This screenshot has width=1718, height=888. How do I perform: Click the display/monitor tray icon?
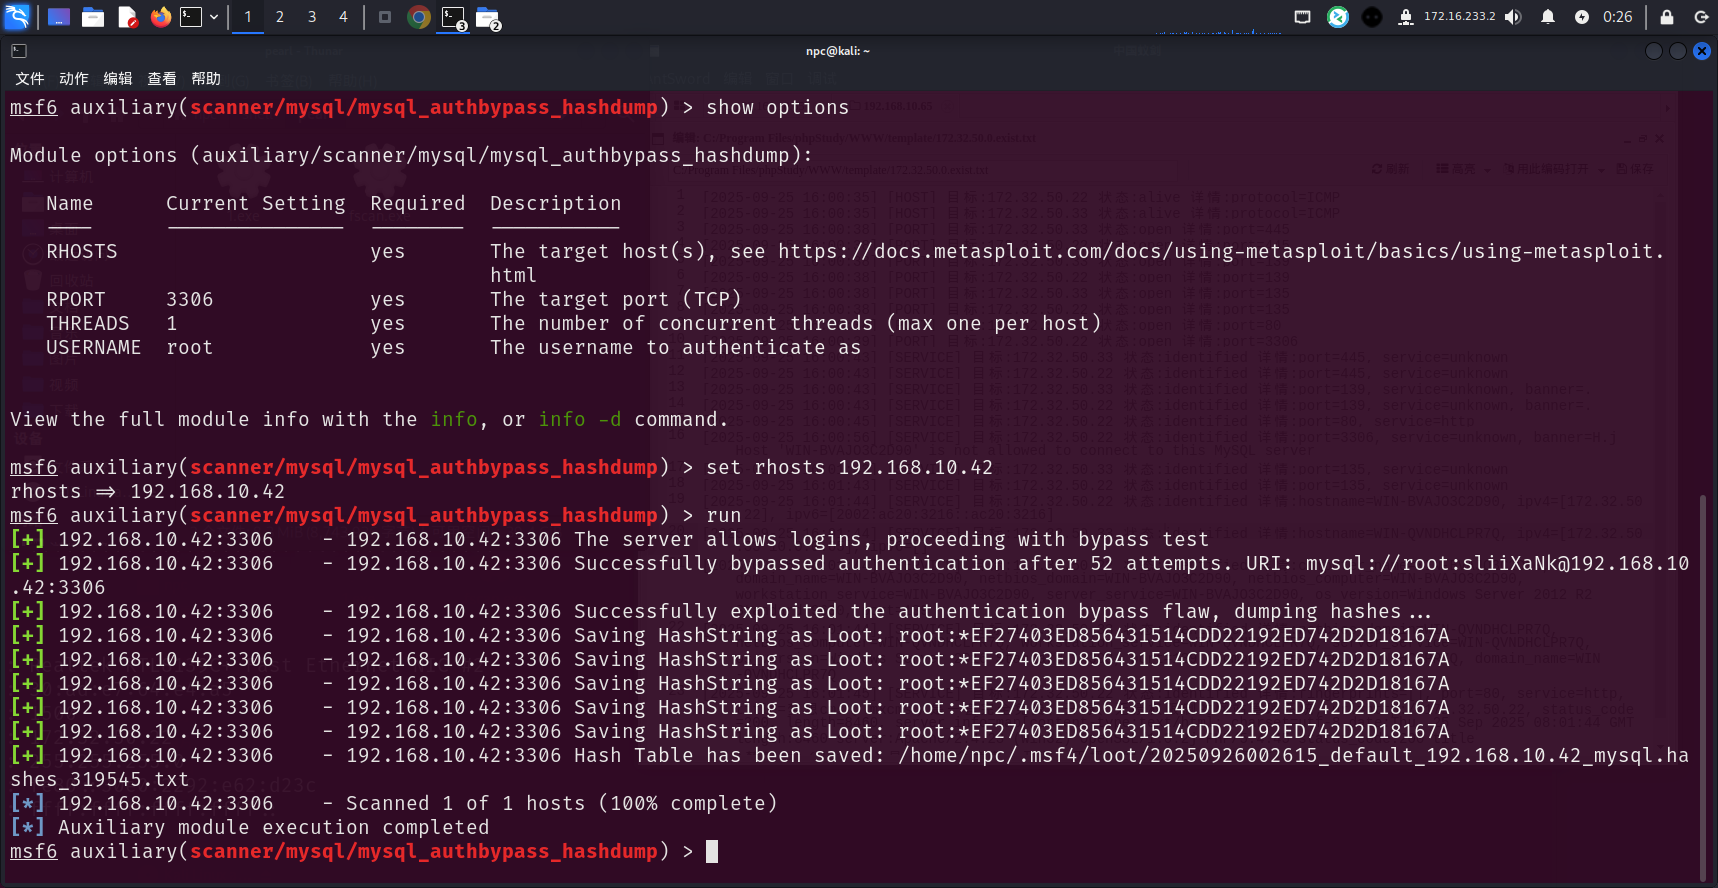point(1302,17)
